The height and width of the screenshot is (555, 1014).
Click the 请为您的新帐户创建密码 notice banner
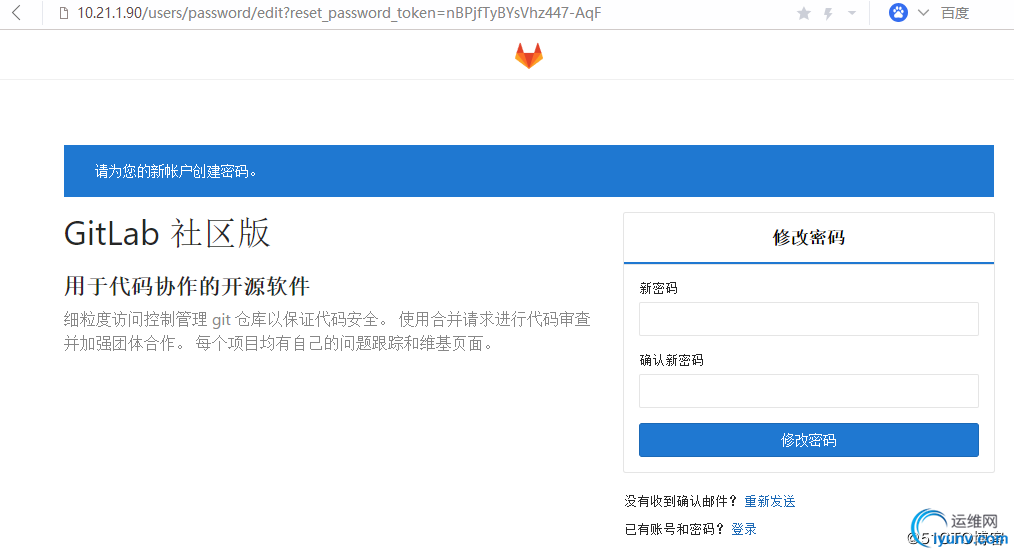(x=528, y=171)
